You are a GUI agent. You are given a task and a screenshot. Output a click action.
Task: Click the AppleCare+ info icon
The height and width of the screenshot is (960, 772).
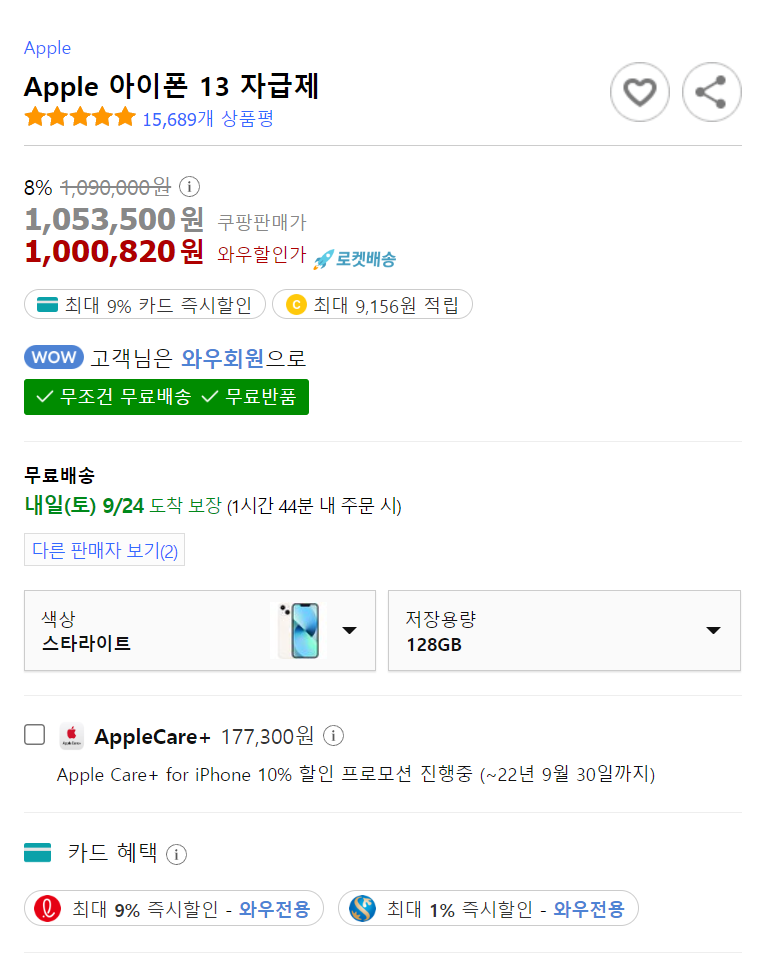coord(333,735)
